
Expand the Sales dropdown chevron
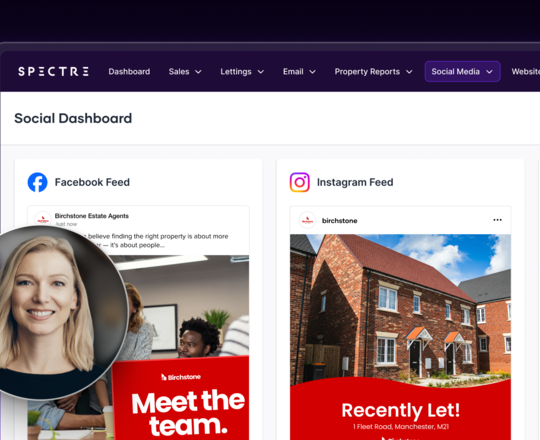198,72
